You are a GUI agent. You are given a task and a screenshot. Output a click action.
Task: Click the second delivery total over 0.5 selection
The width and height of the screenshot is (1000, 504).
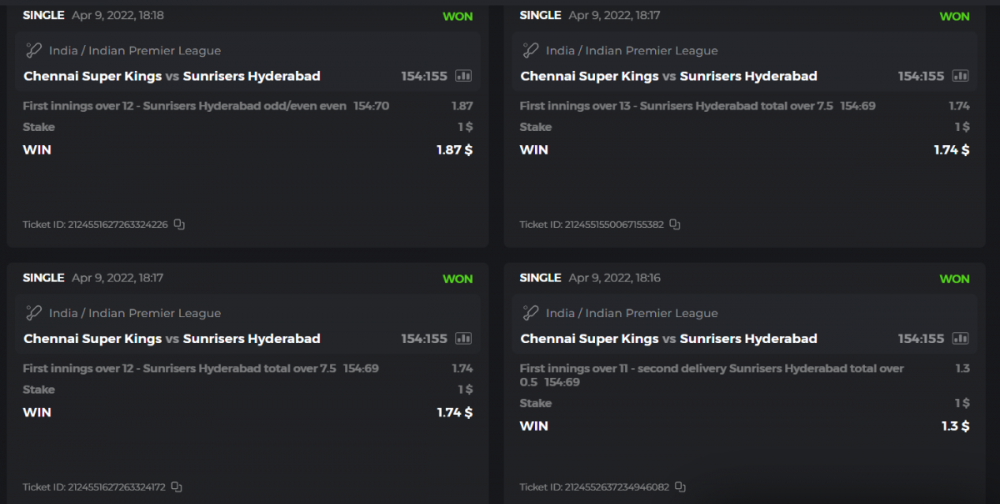[711, 375]
